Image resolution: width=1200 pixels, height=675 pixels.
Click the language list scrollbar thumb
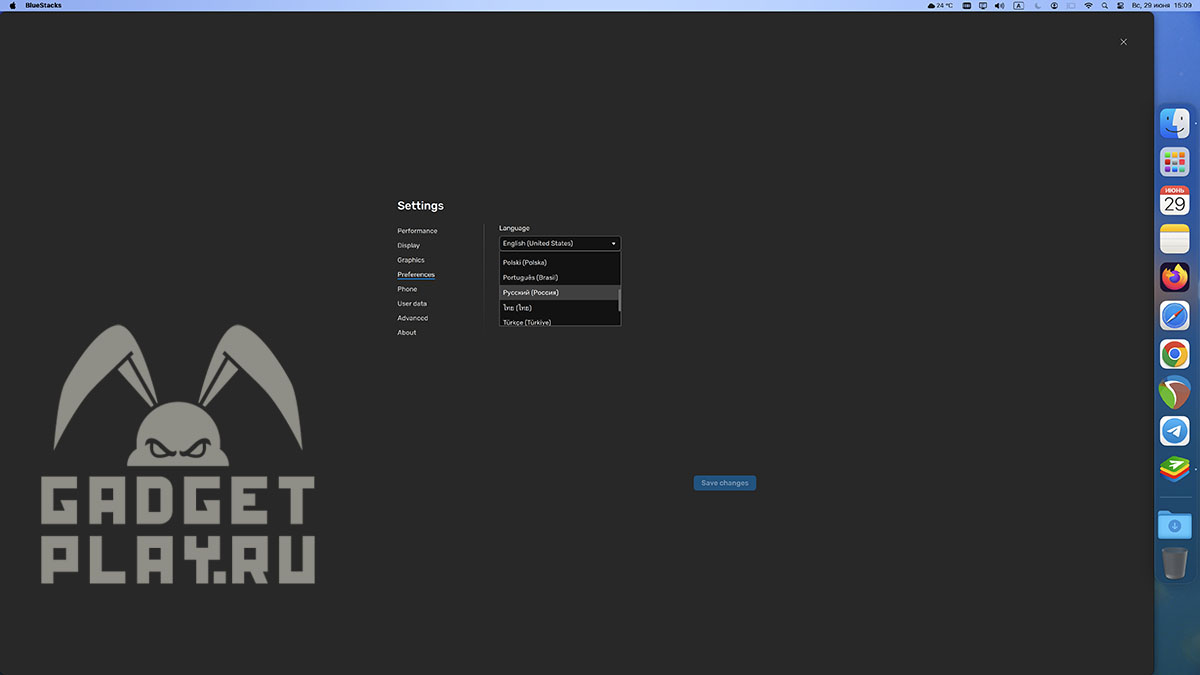[x=620, y=300]
